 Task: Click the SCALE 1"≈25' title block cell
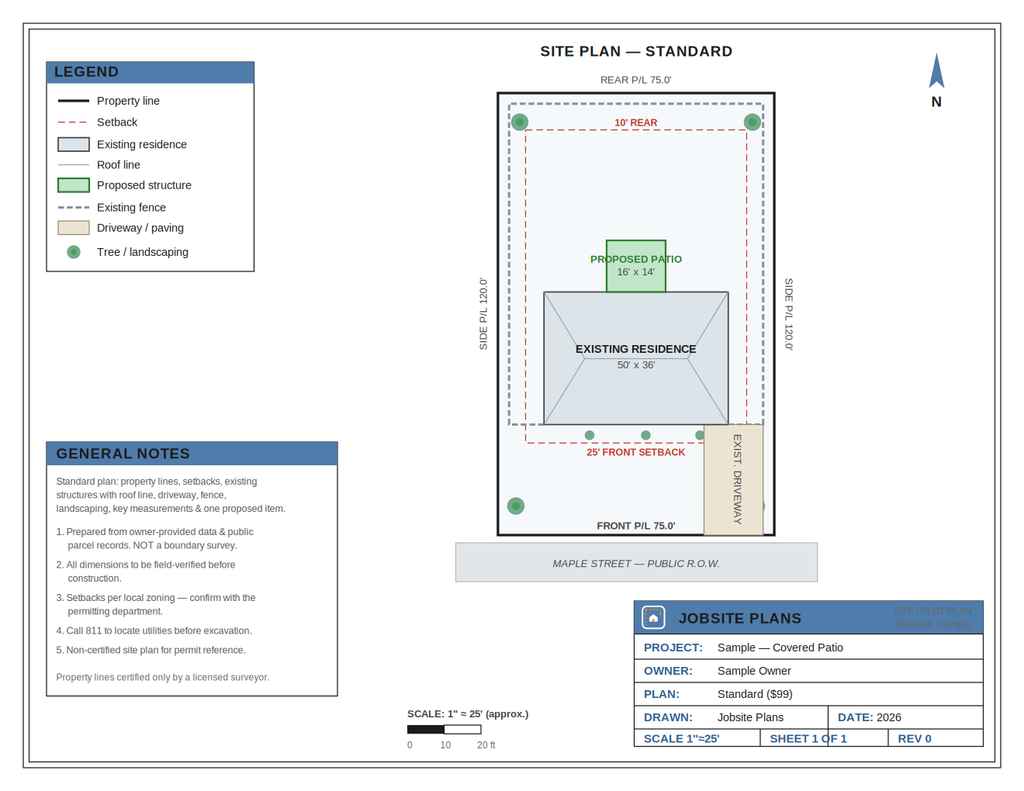[x=697, y=738]
